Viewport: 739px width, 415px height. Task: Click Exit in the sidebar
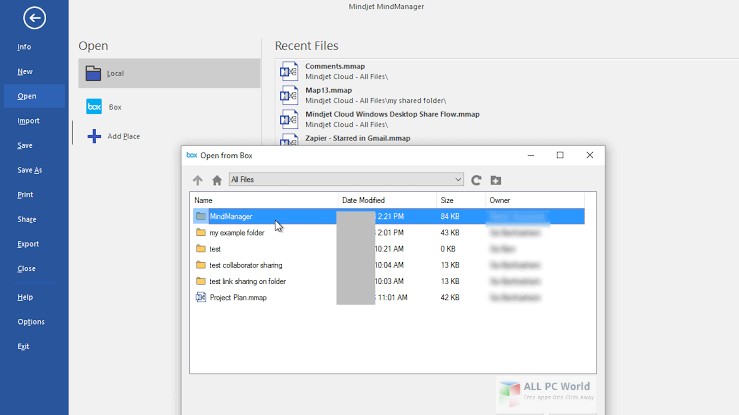23,346
